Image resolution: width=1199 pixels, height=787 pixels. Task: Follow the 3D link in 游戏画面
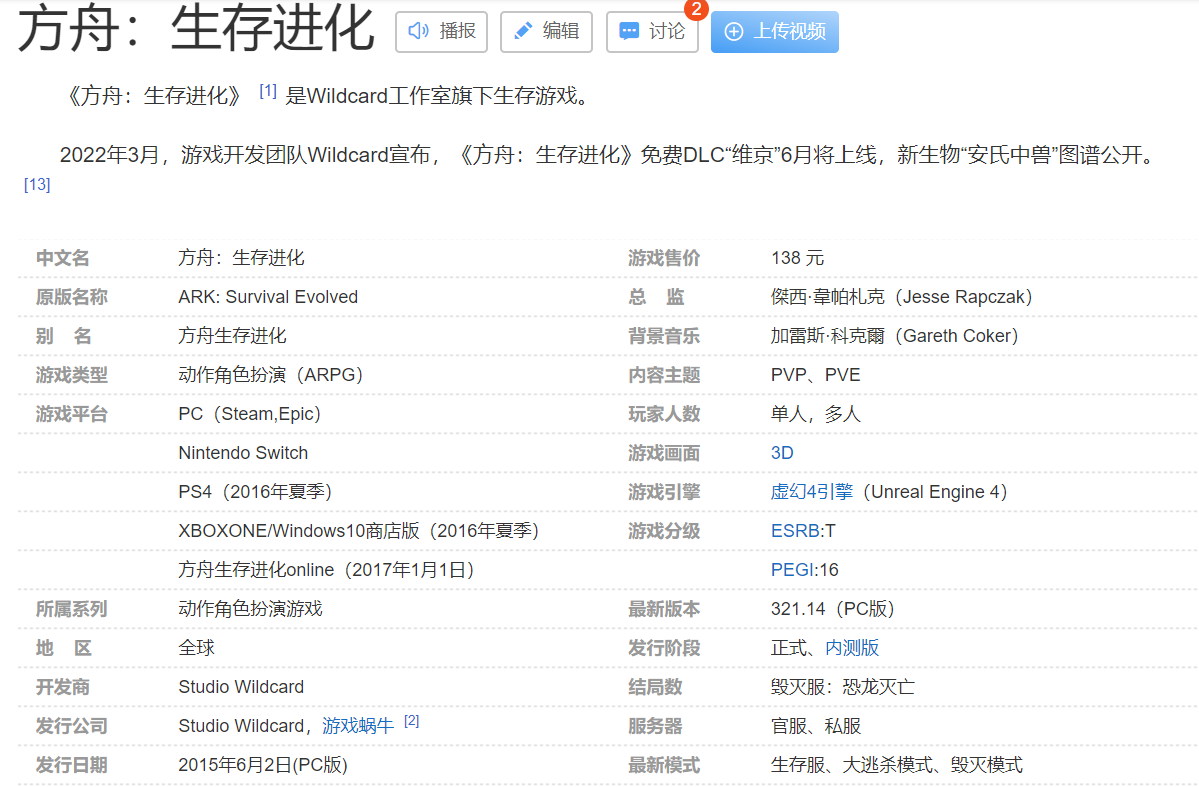click(x=782, y=453)
